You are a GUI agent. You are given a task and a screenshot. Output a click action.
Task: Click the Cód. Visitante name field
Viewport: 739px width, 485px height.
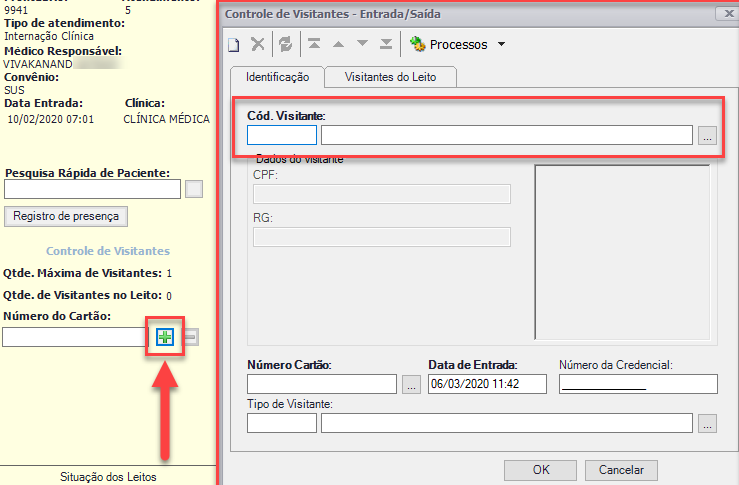(x=507, y=135)
